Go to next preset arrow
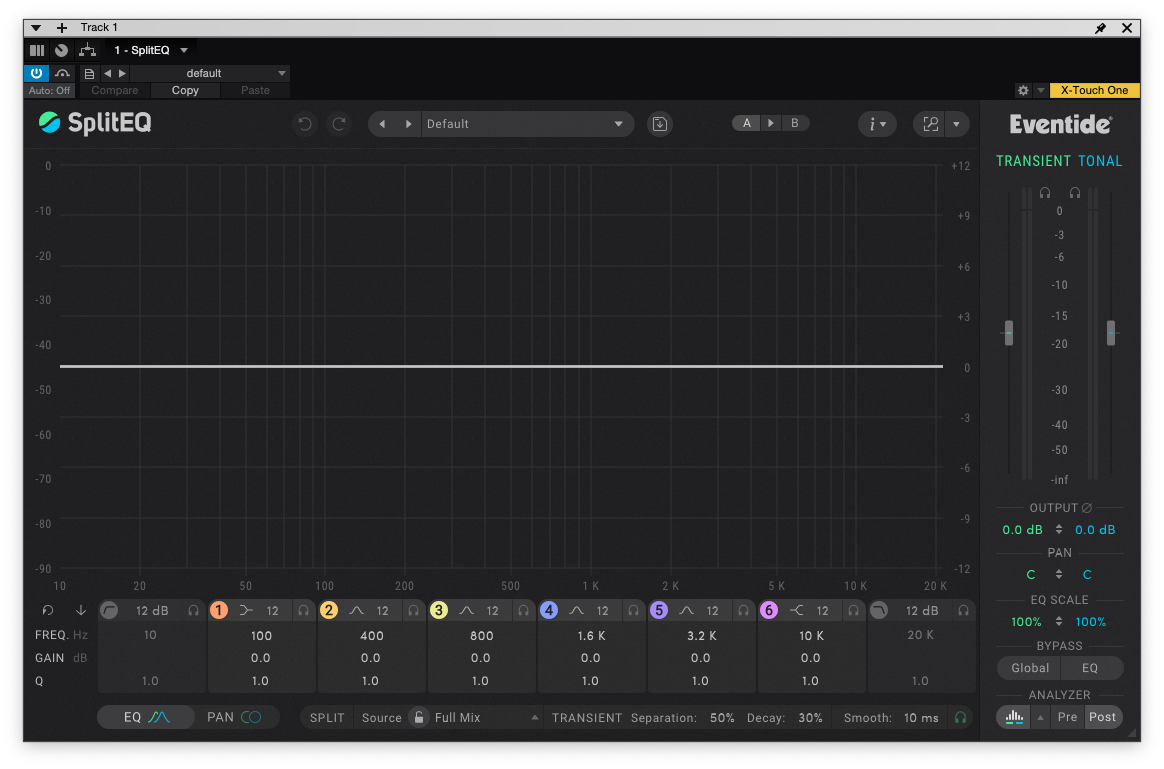The width and height of the screenshot is (1164, 769). 408,124
